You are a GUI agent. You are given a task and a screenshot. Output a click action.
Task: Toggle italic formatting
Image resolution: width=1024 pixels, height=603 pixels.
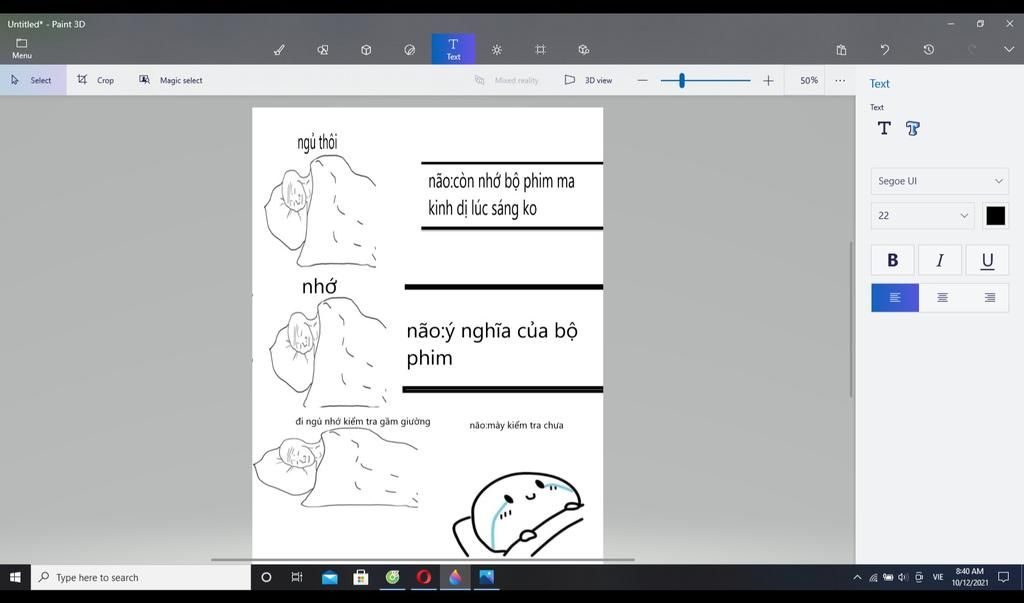(940, 260)
